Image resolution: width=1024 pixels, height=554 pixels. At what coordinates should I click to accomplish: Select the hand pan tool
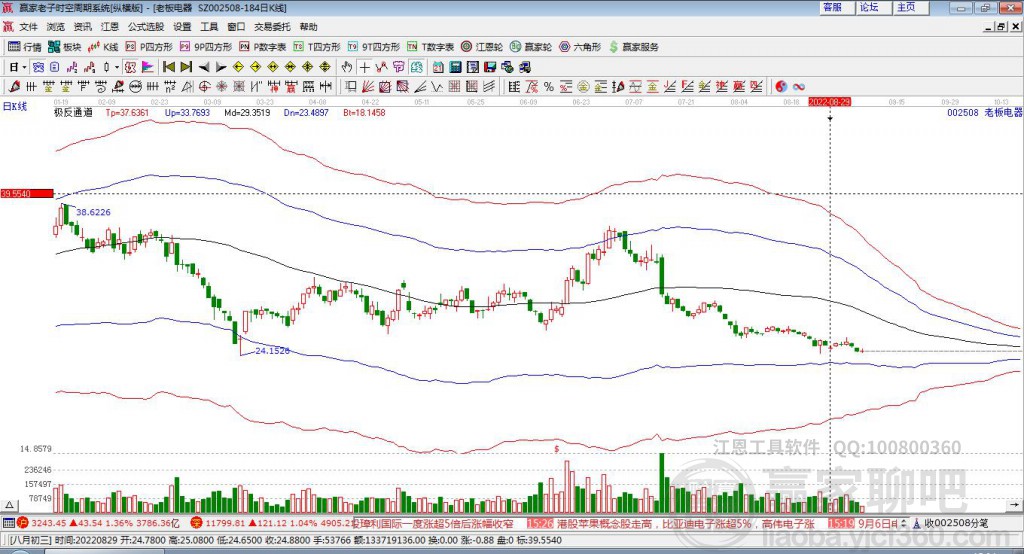[347, 67]
